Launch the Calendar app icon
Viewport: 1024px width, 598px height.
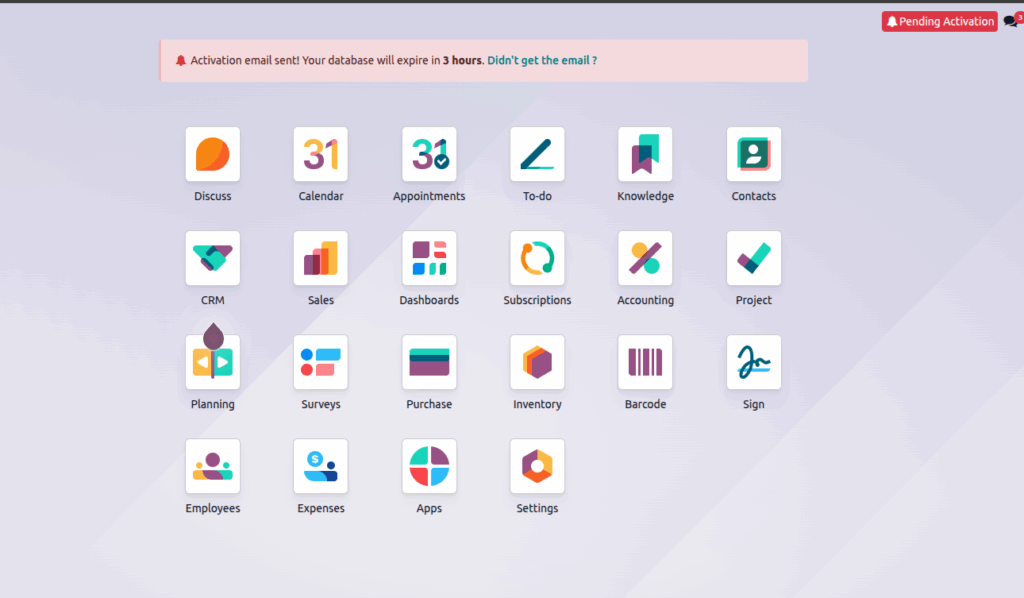[x=321, y=154]
